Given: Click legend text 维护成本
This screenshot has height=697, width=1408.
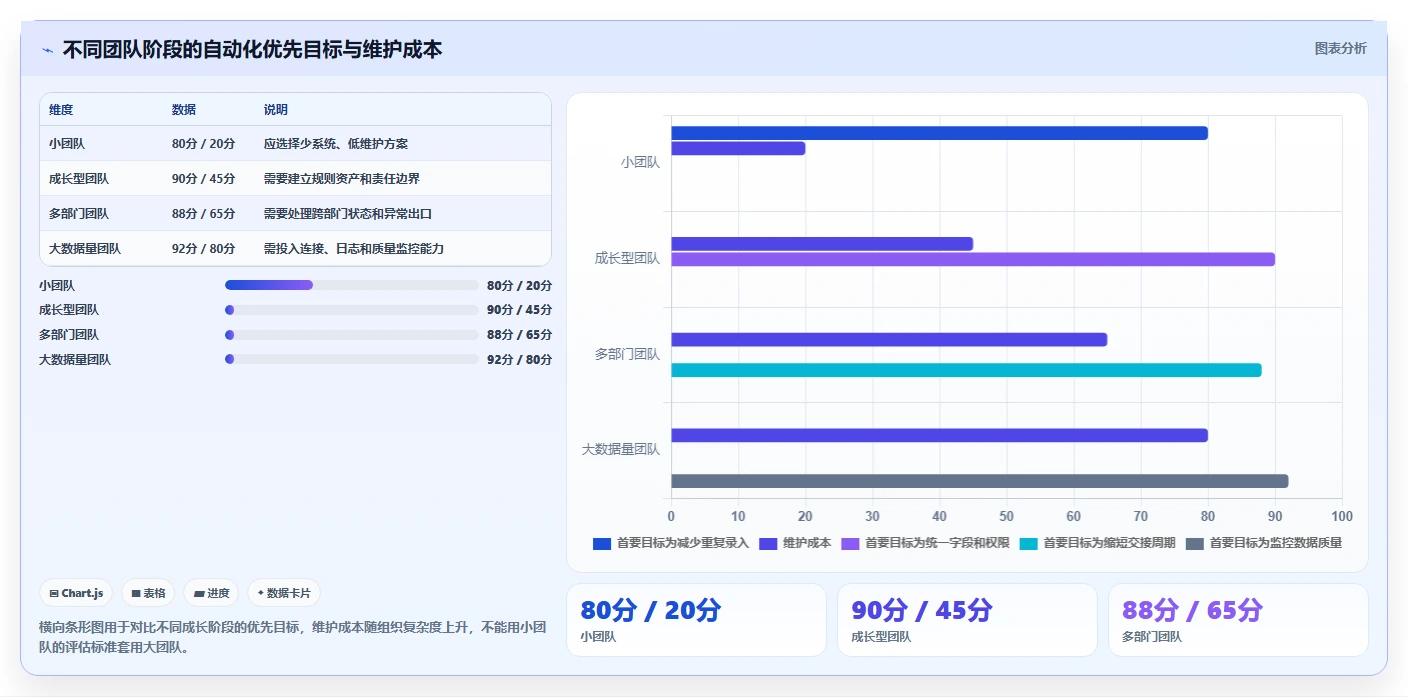Looking at the screenshot, I should (x=807, y=544).
